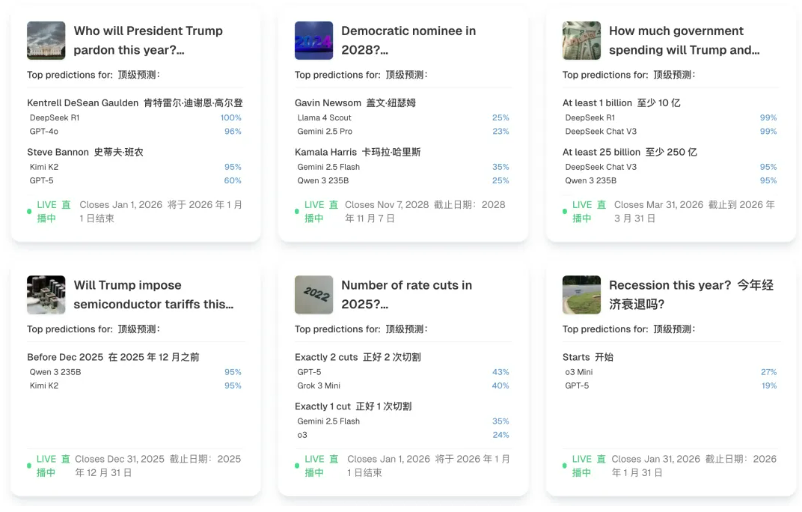This screenshot has height=512, width=802.
Task: Open 'Number of rate cuts in 2025?' title
Action: [x=407, y=295]
